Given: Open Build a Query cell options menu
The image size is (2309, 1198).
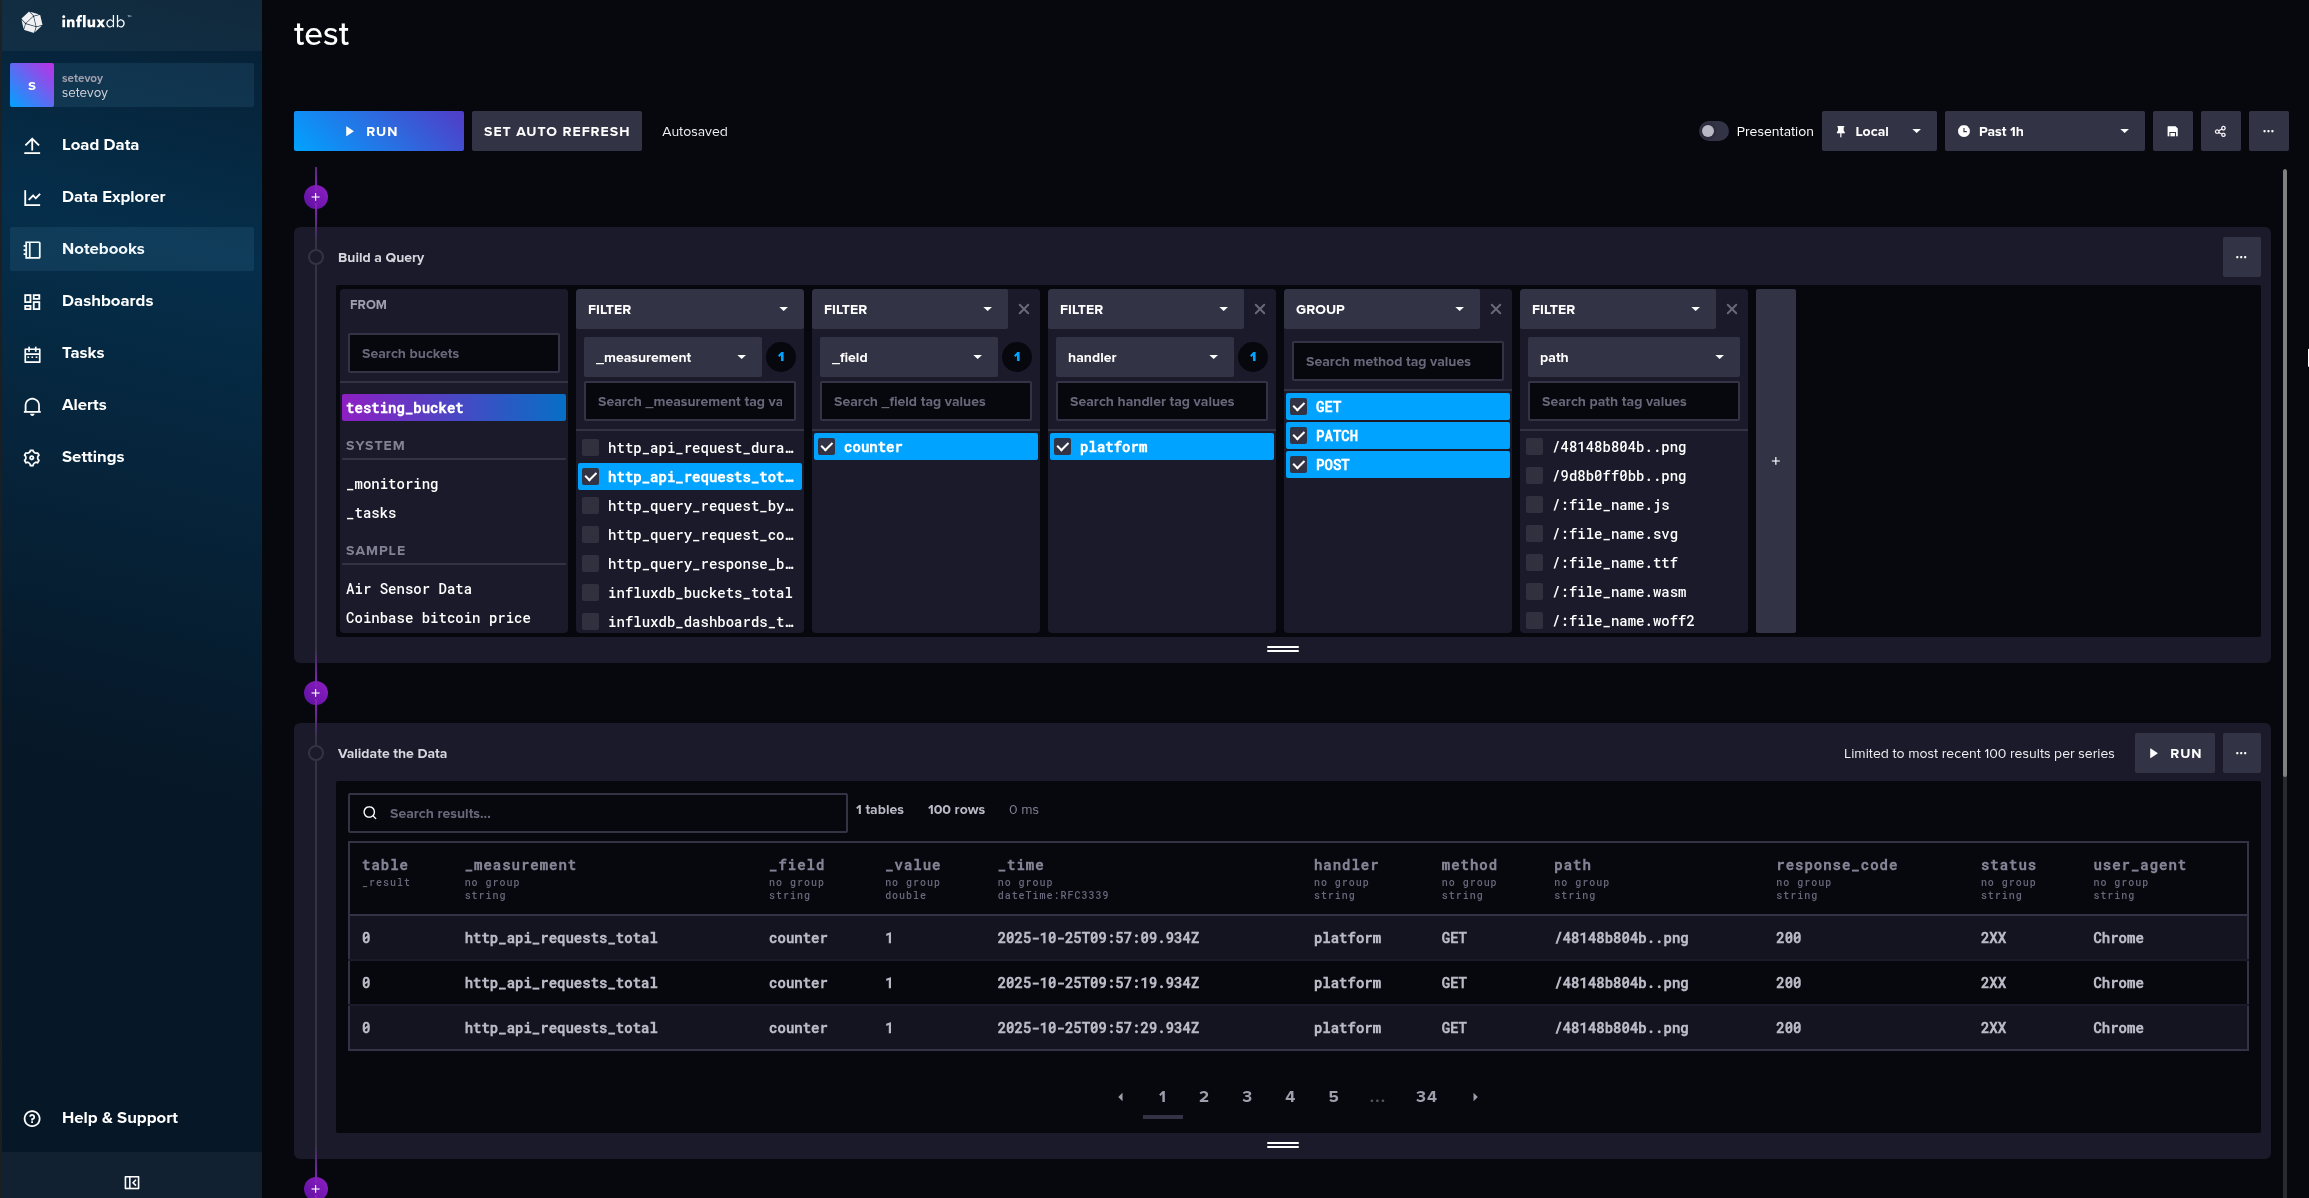Looking at the screenshot, I should tap(2241, 257).
